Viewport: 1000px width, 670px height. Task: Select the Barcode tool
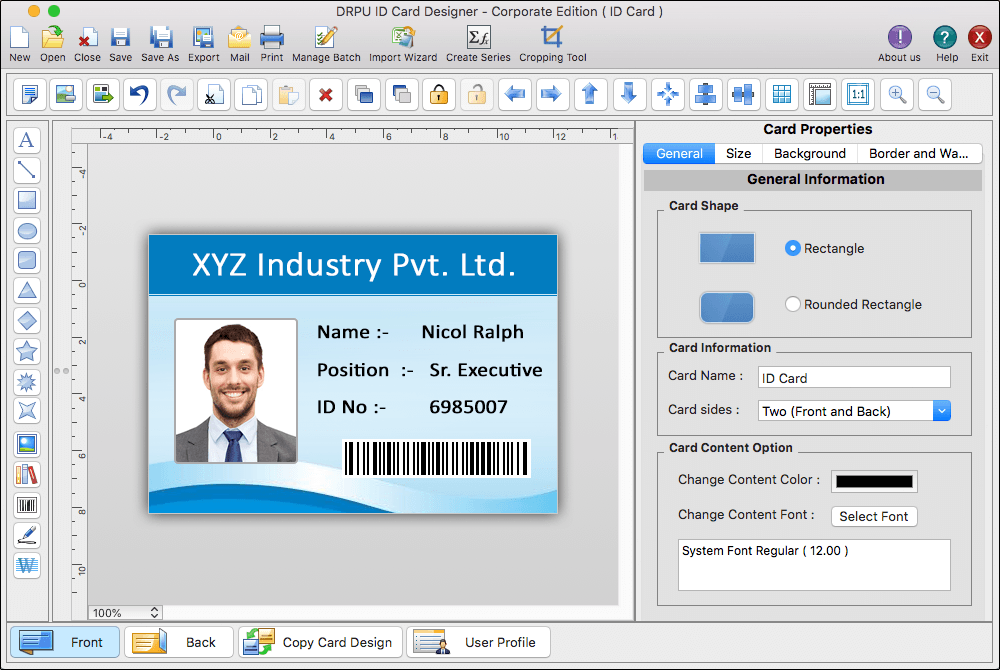(x=27, y=506)
